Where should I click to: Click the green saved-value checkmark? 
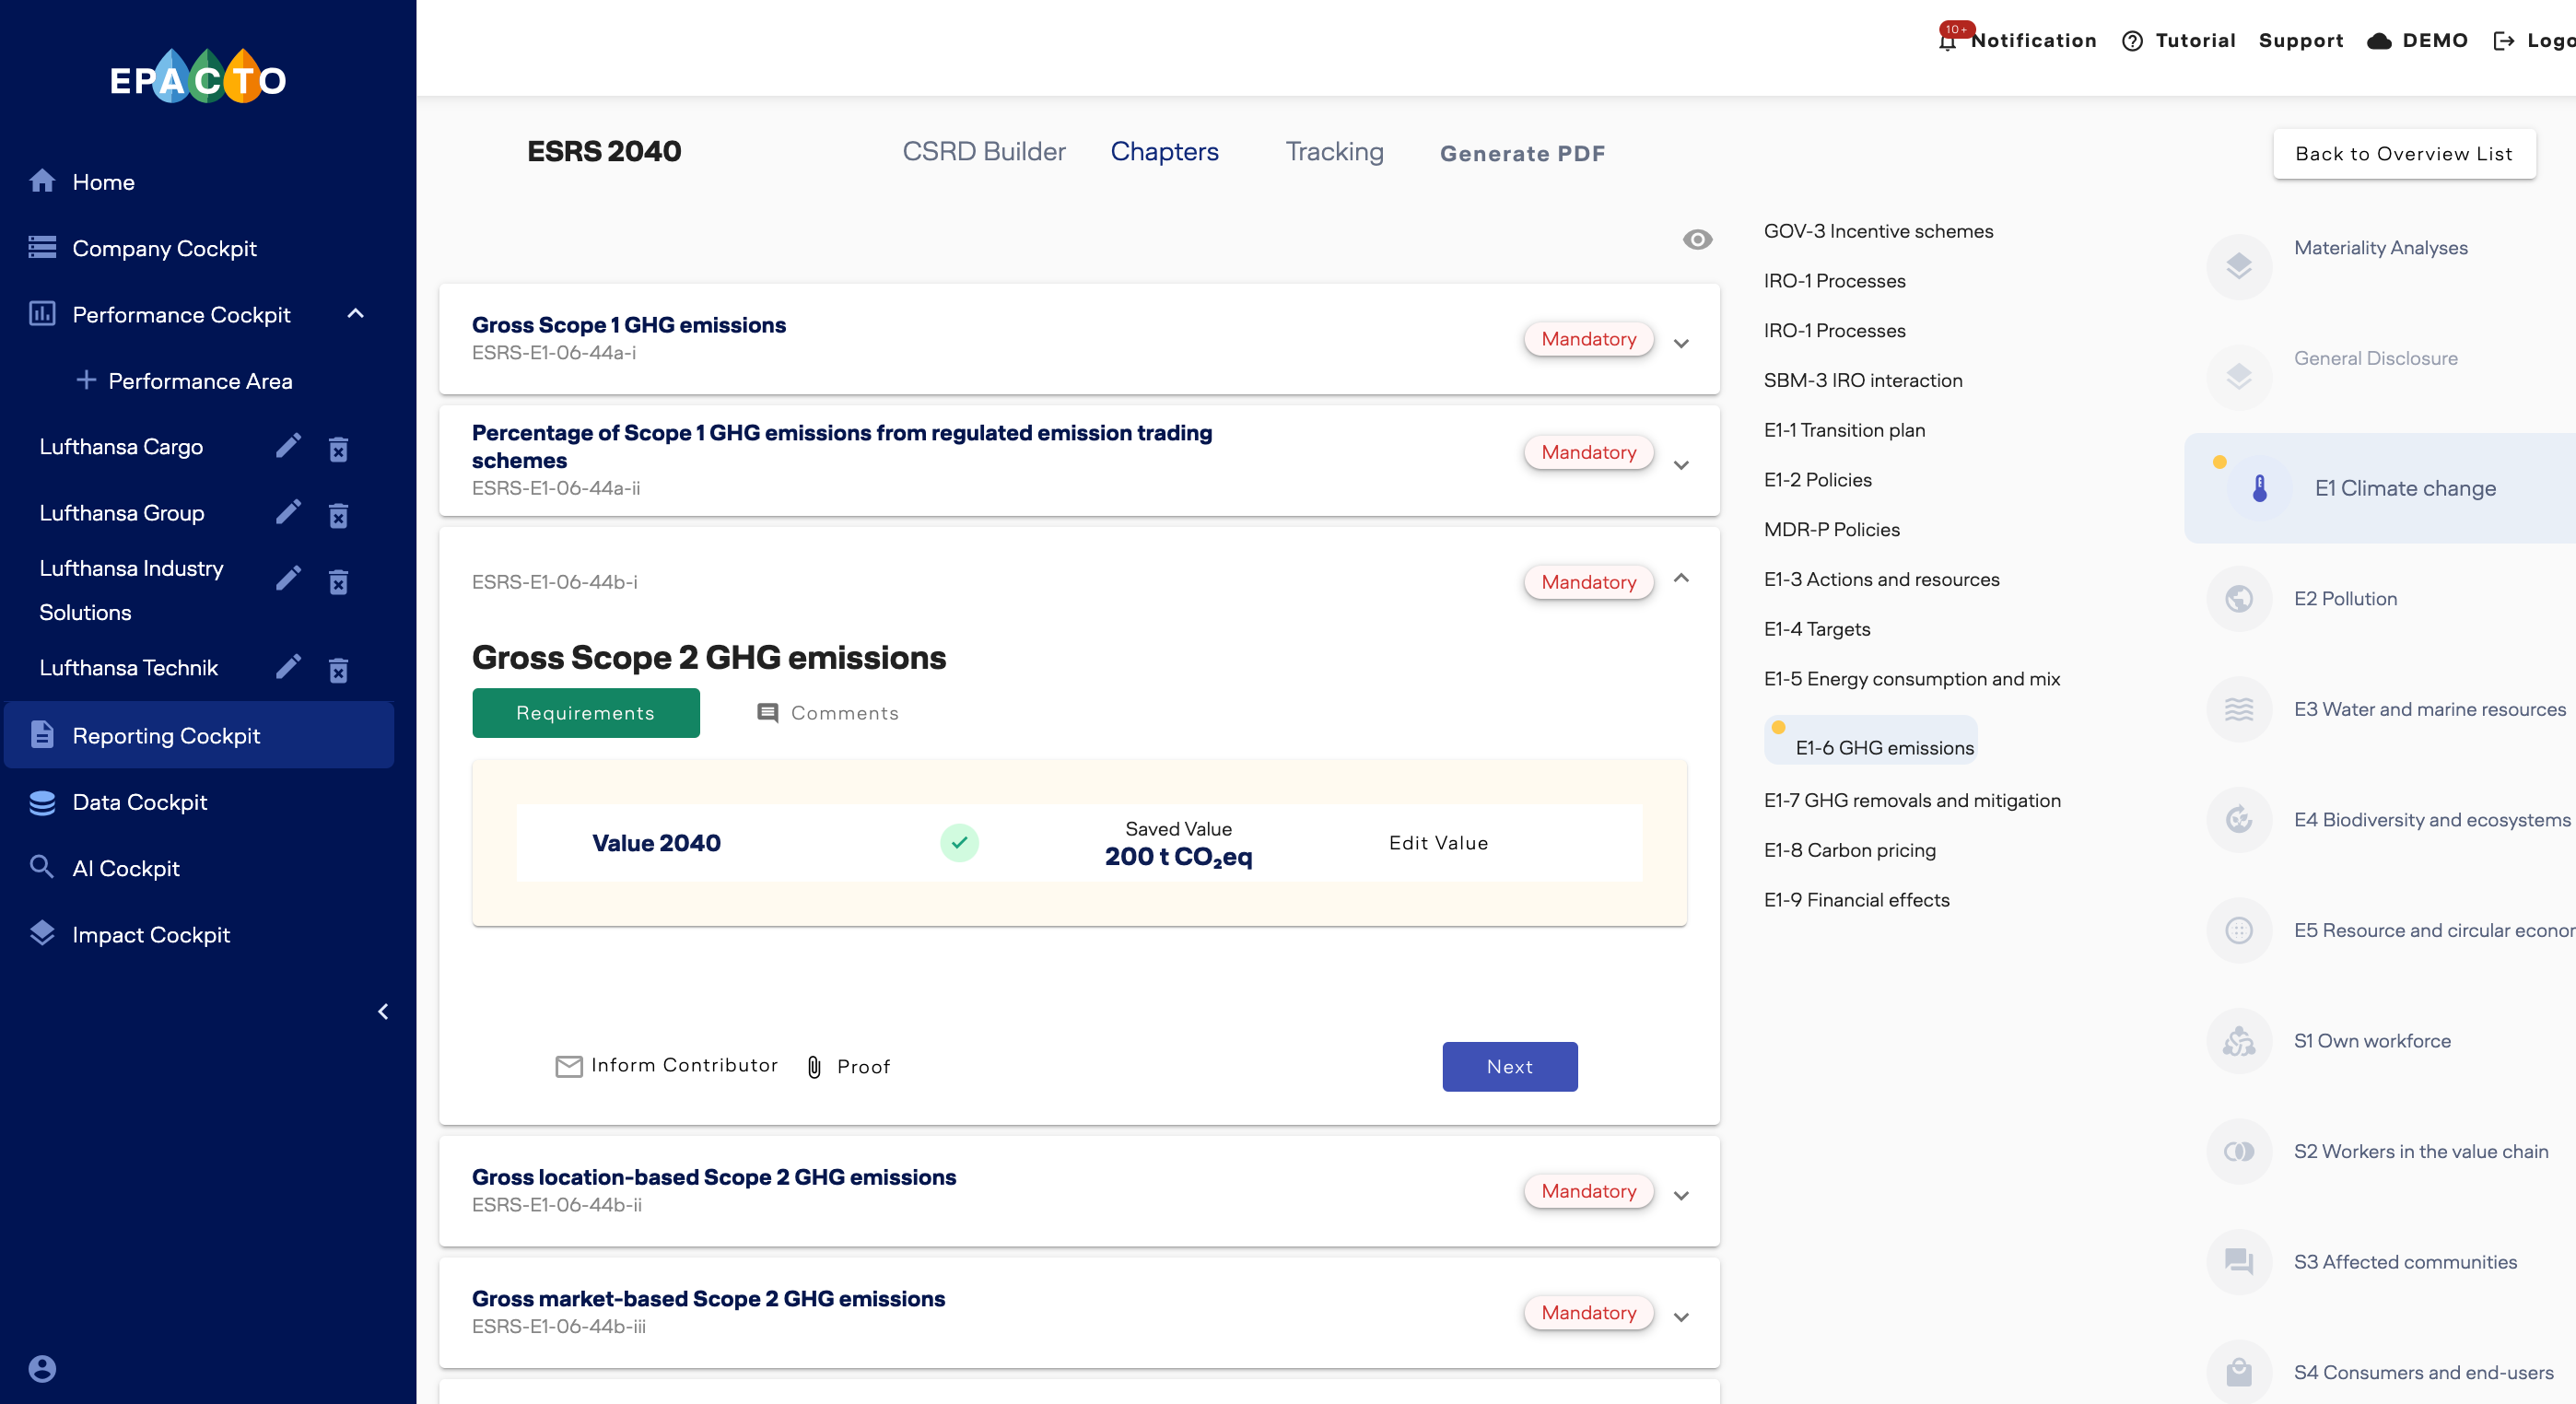[x=958, y=842]
